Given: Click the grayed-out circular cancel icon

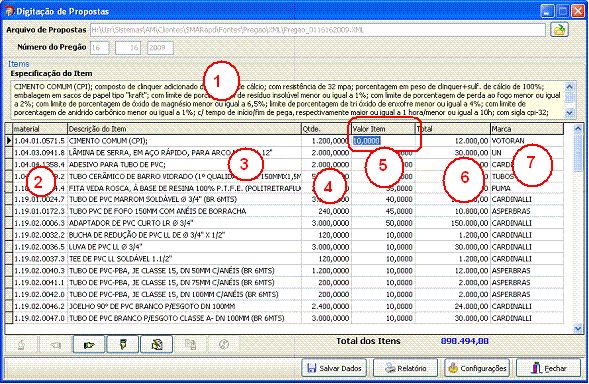Looking at the screenshot, I should click(224, 344).
